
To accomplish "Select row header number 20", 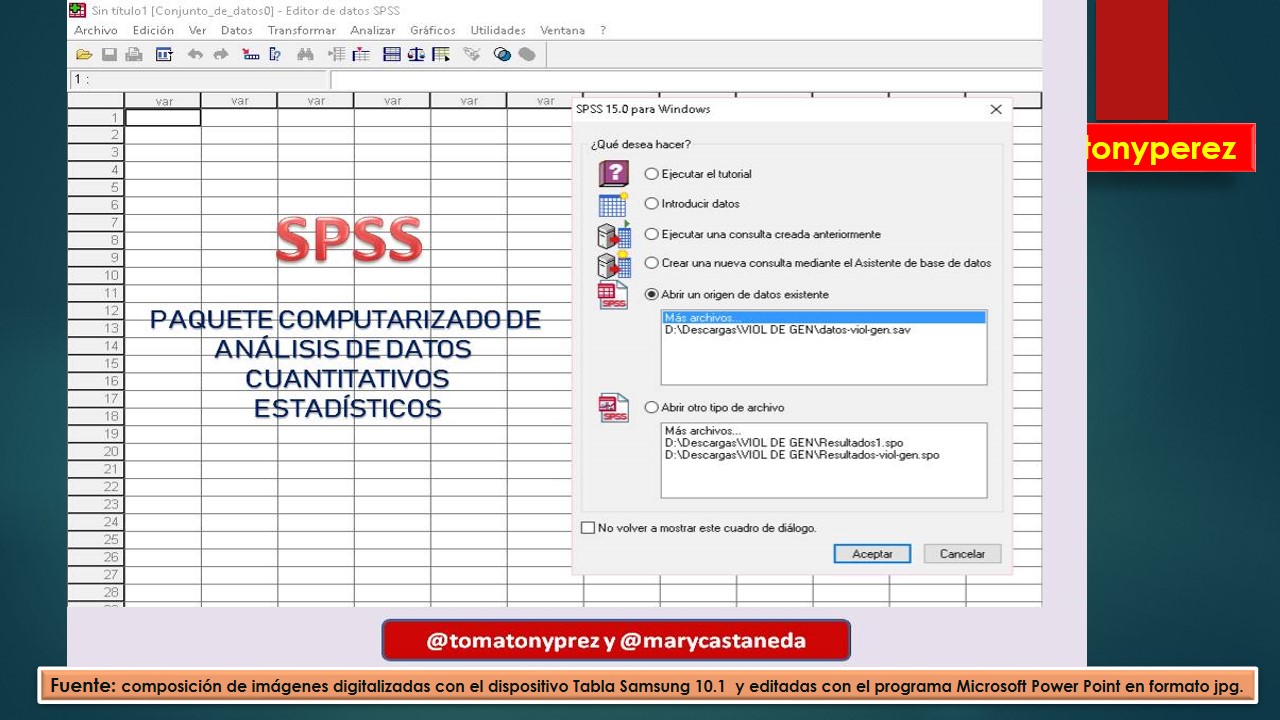I will coord(96,451).
